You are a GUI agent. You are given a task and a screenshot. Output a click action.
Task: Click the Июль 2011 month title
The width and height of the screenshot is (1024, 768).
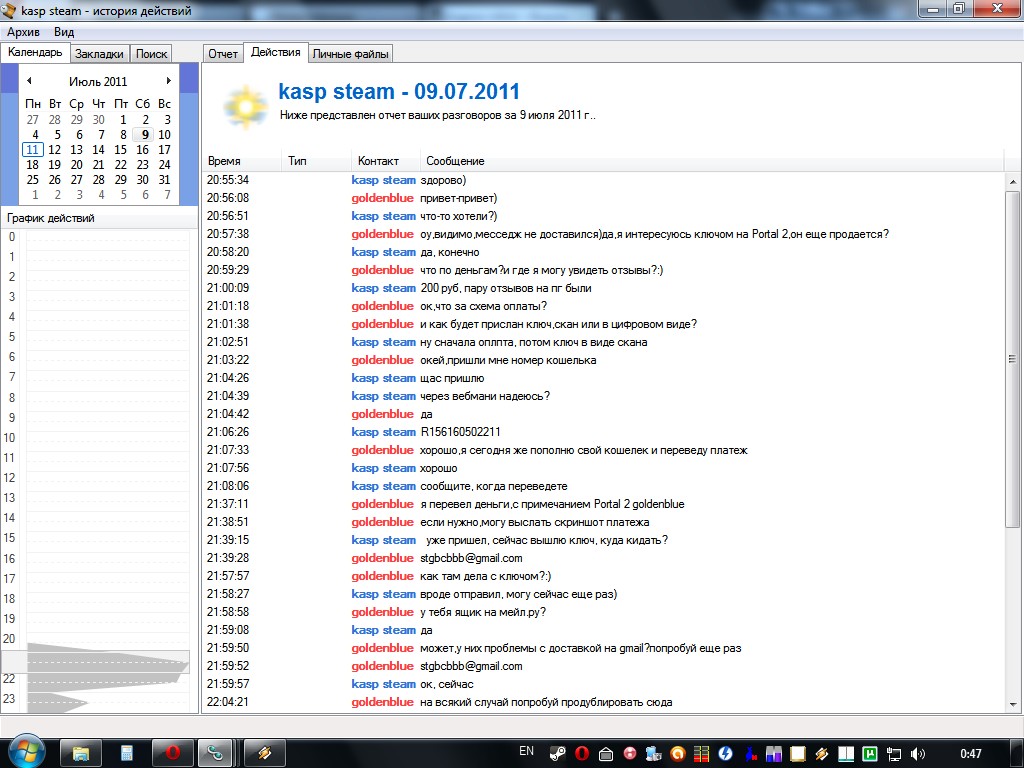tap(98, 81)
